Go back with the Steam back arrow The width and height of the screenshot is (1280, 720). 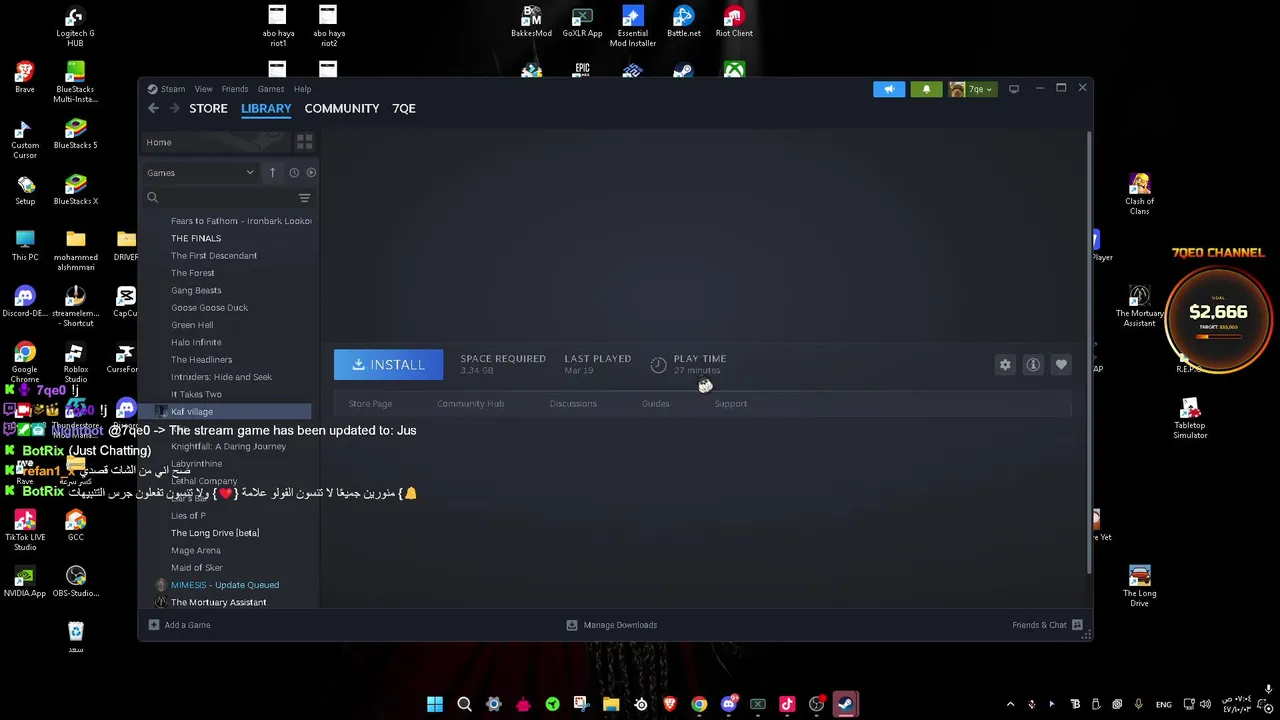(x=153, y=108)
